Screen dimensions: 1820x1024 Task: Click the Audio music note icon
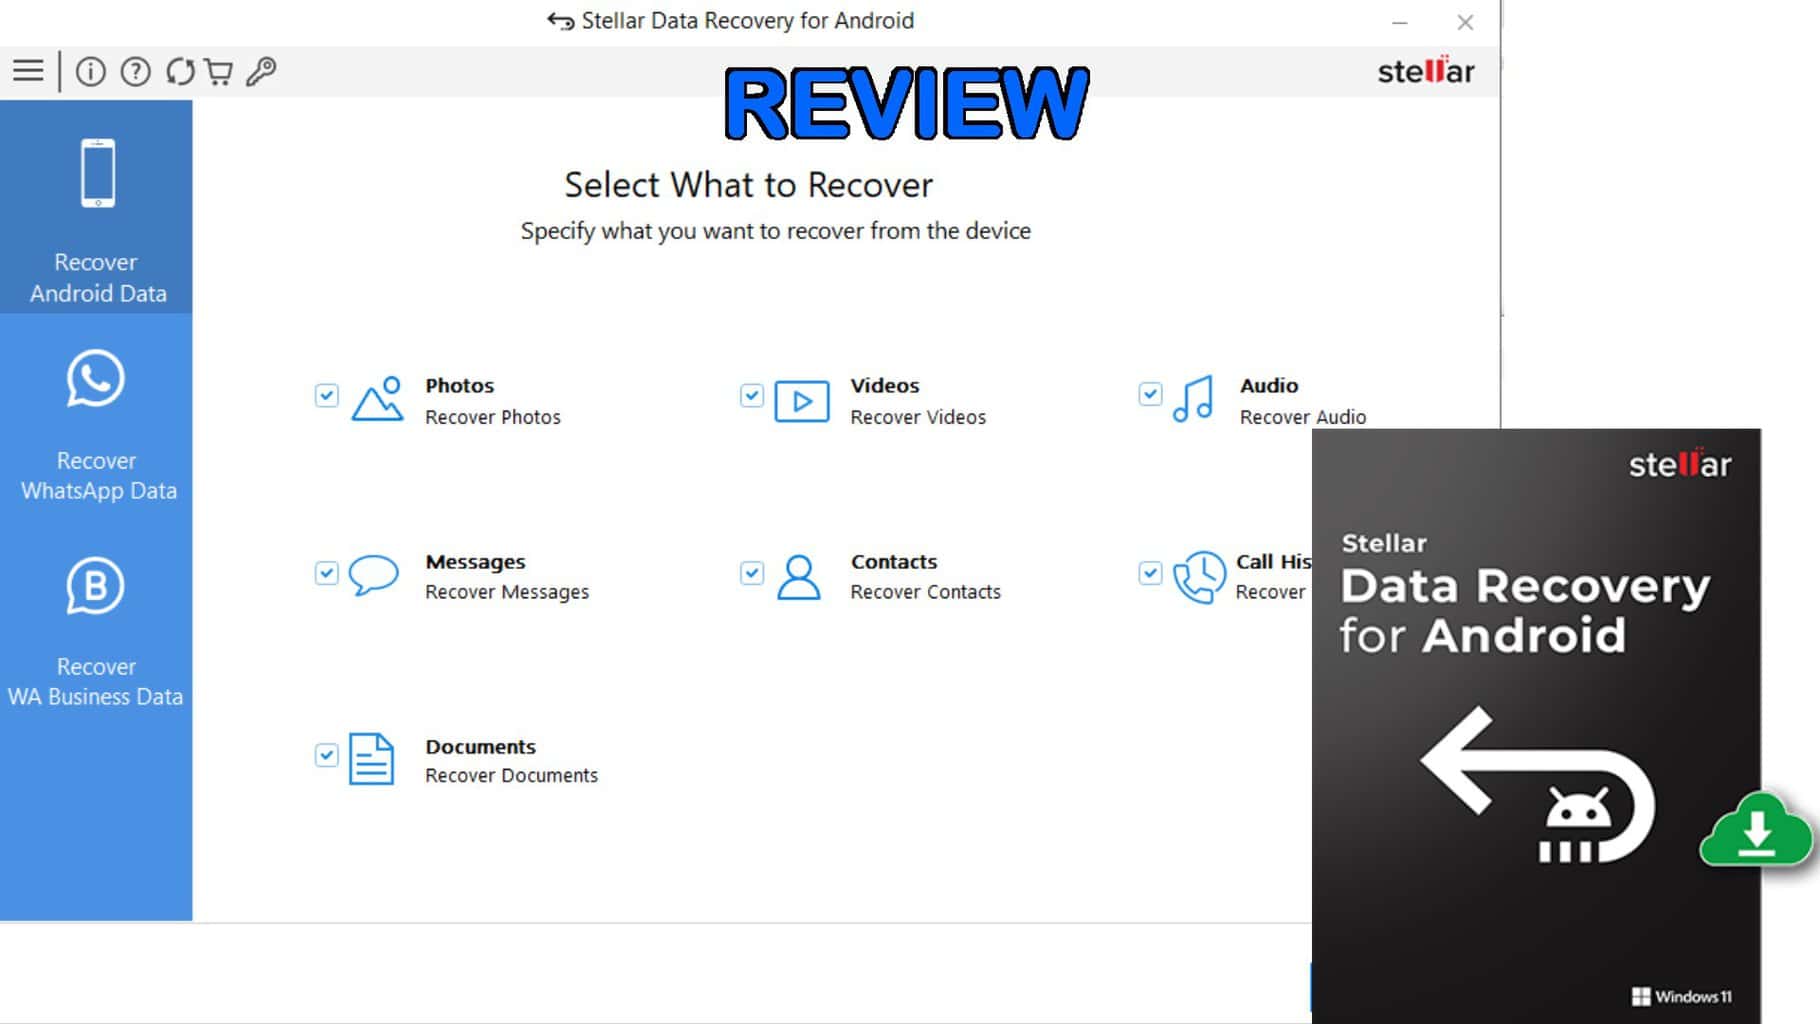tap(1193, 399)
